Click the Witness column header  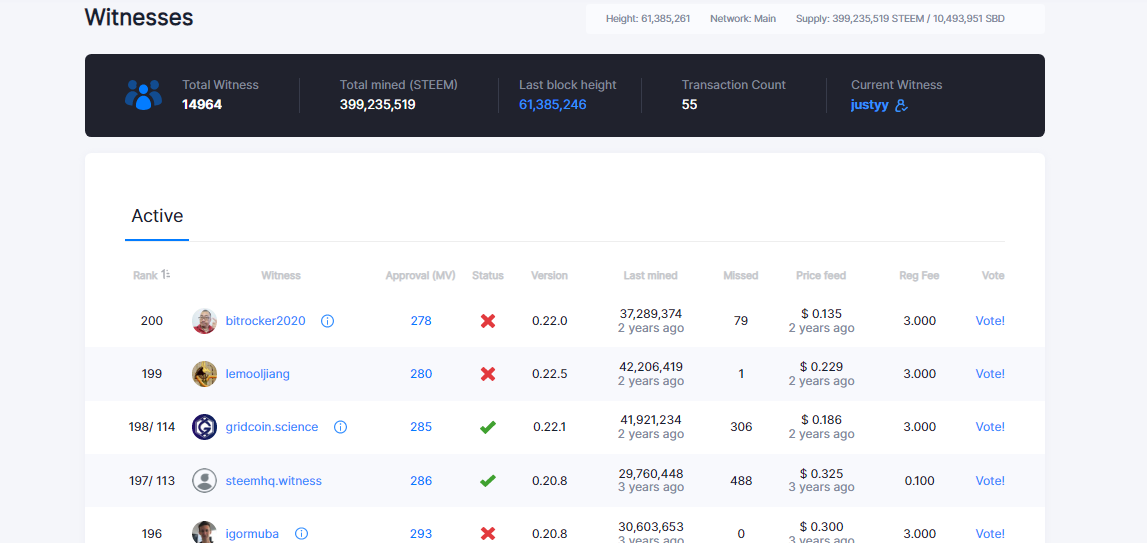tap(281, 276)
